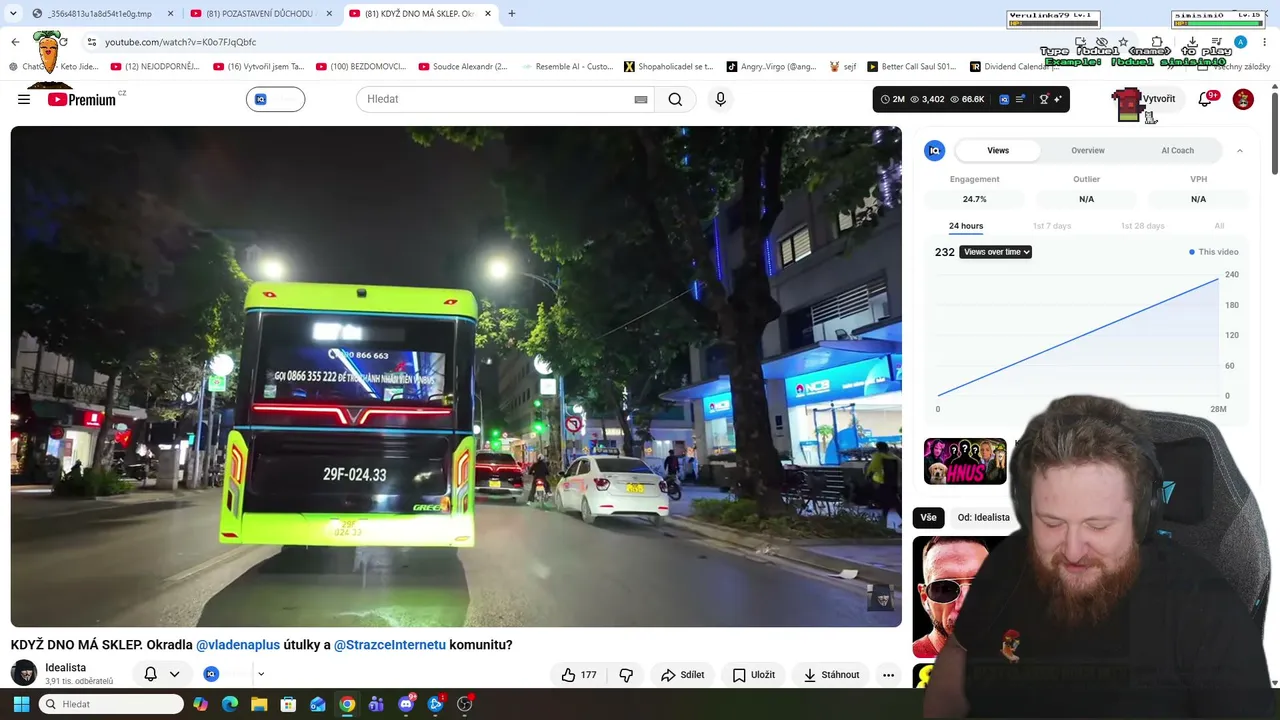Toggle the vidIQ switch next to the search bar
The image size is (1280, 720).
tap(276, 99)
